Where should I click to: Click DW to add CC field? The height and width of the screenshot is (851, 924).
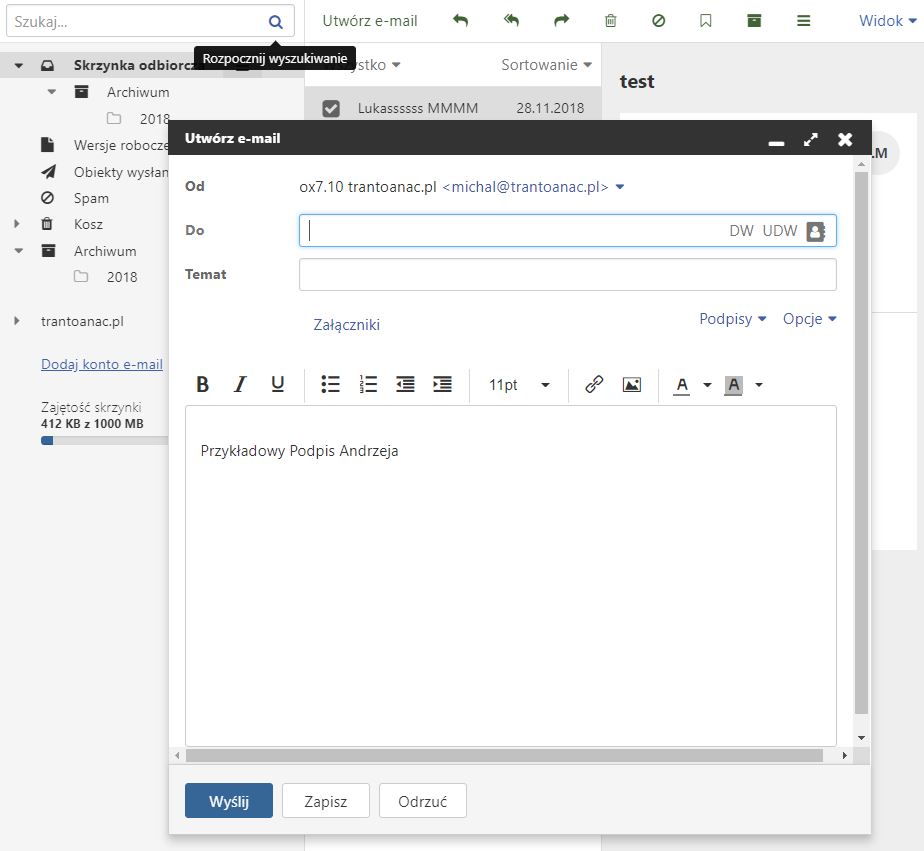741,231
